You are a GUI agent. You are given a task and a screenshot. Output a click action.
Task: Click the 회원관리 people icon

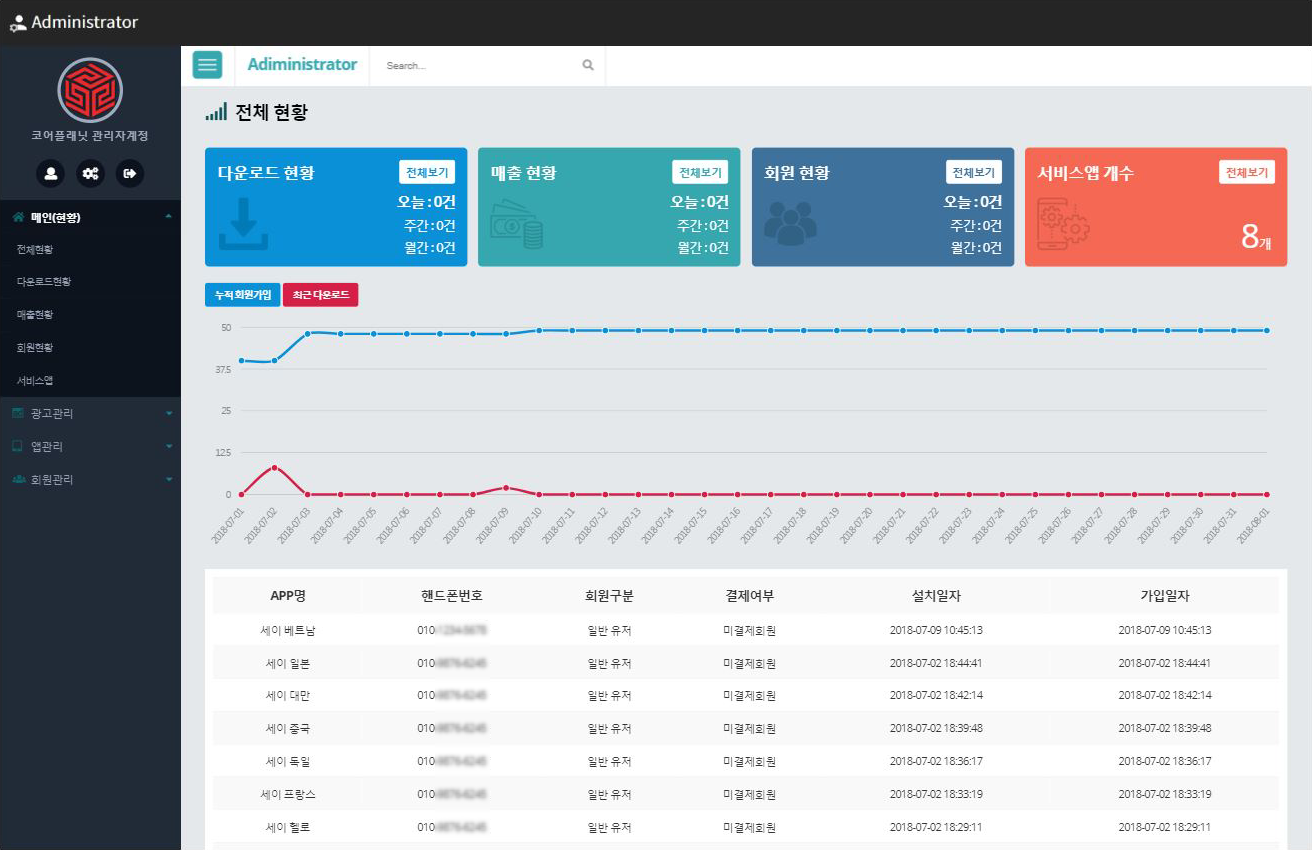point(18,479)
